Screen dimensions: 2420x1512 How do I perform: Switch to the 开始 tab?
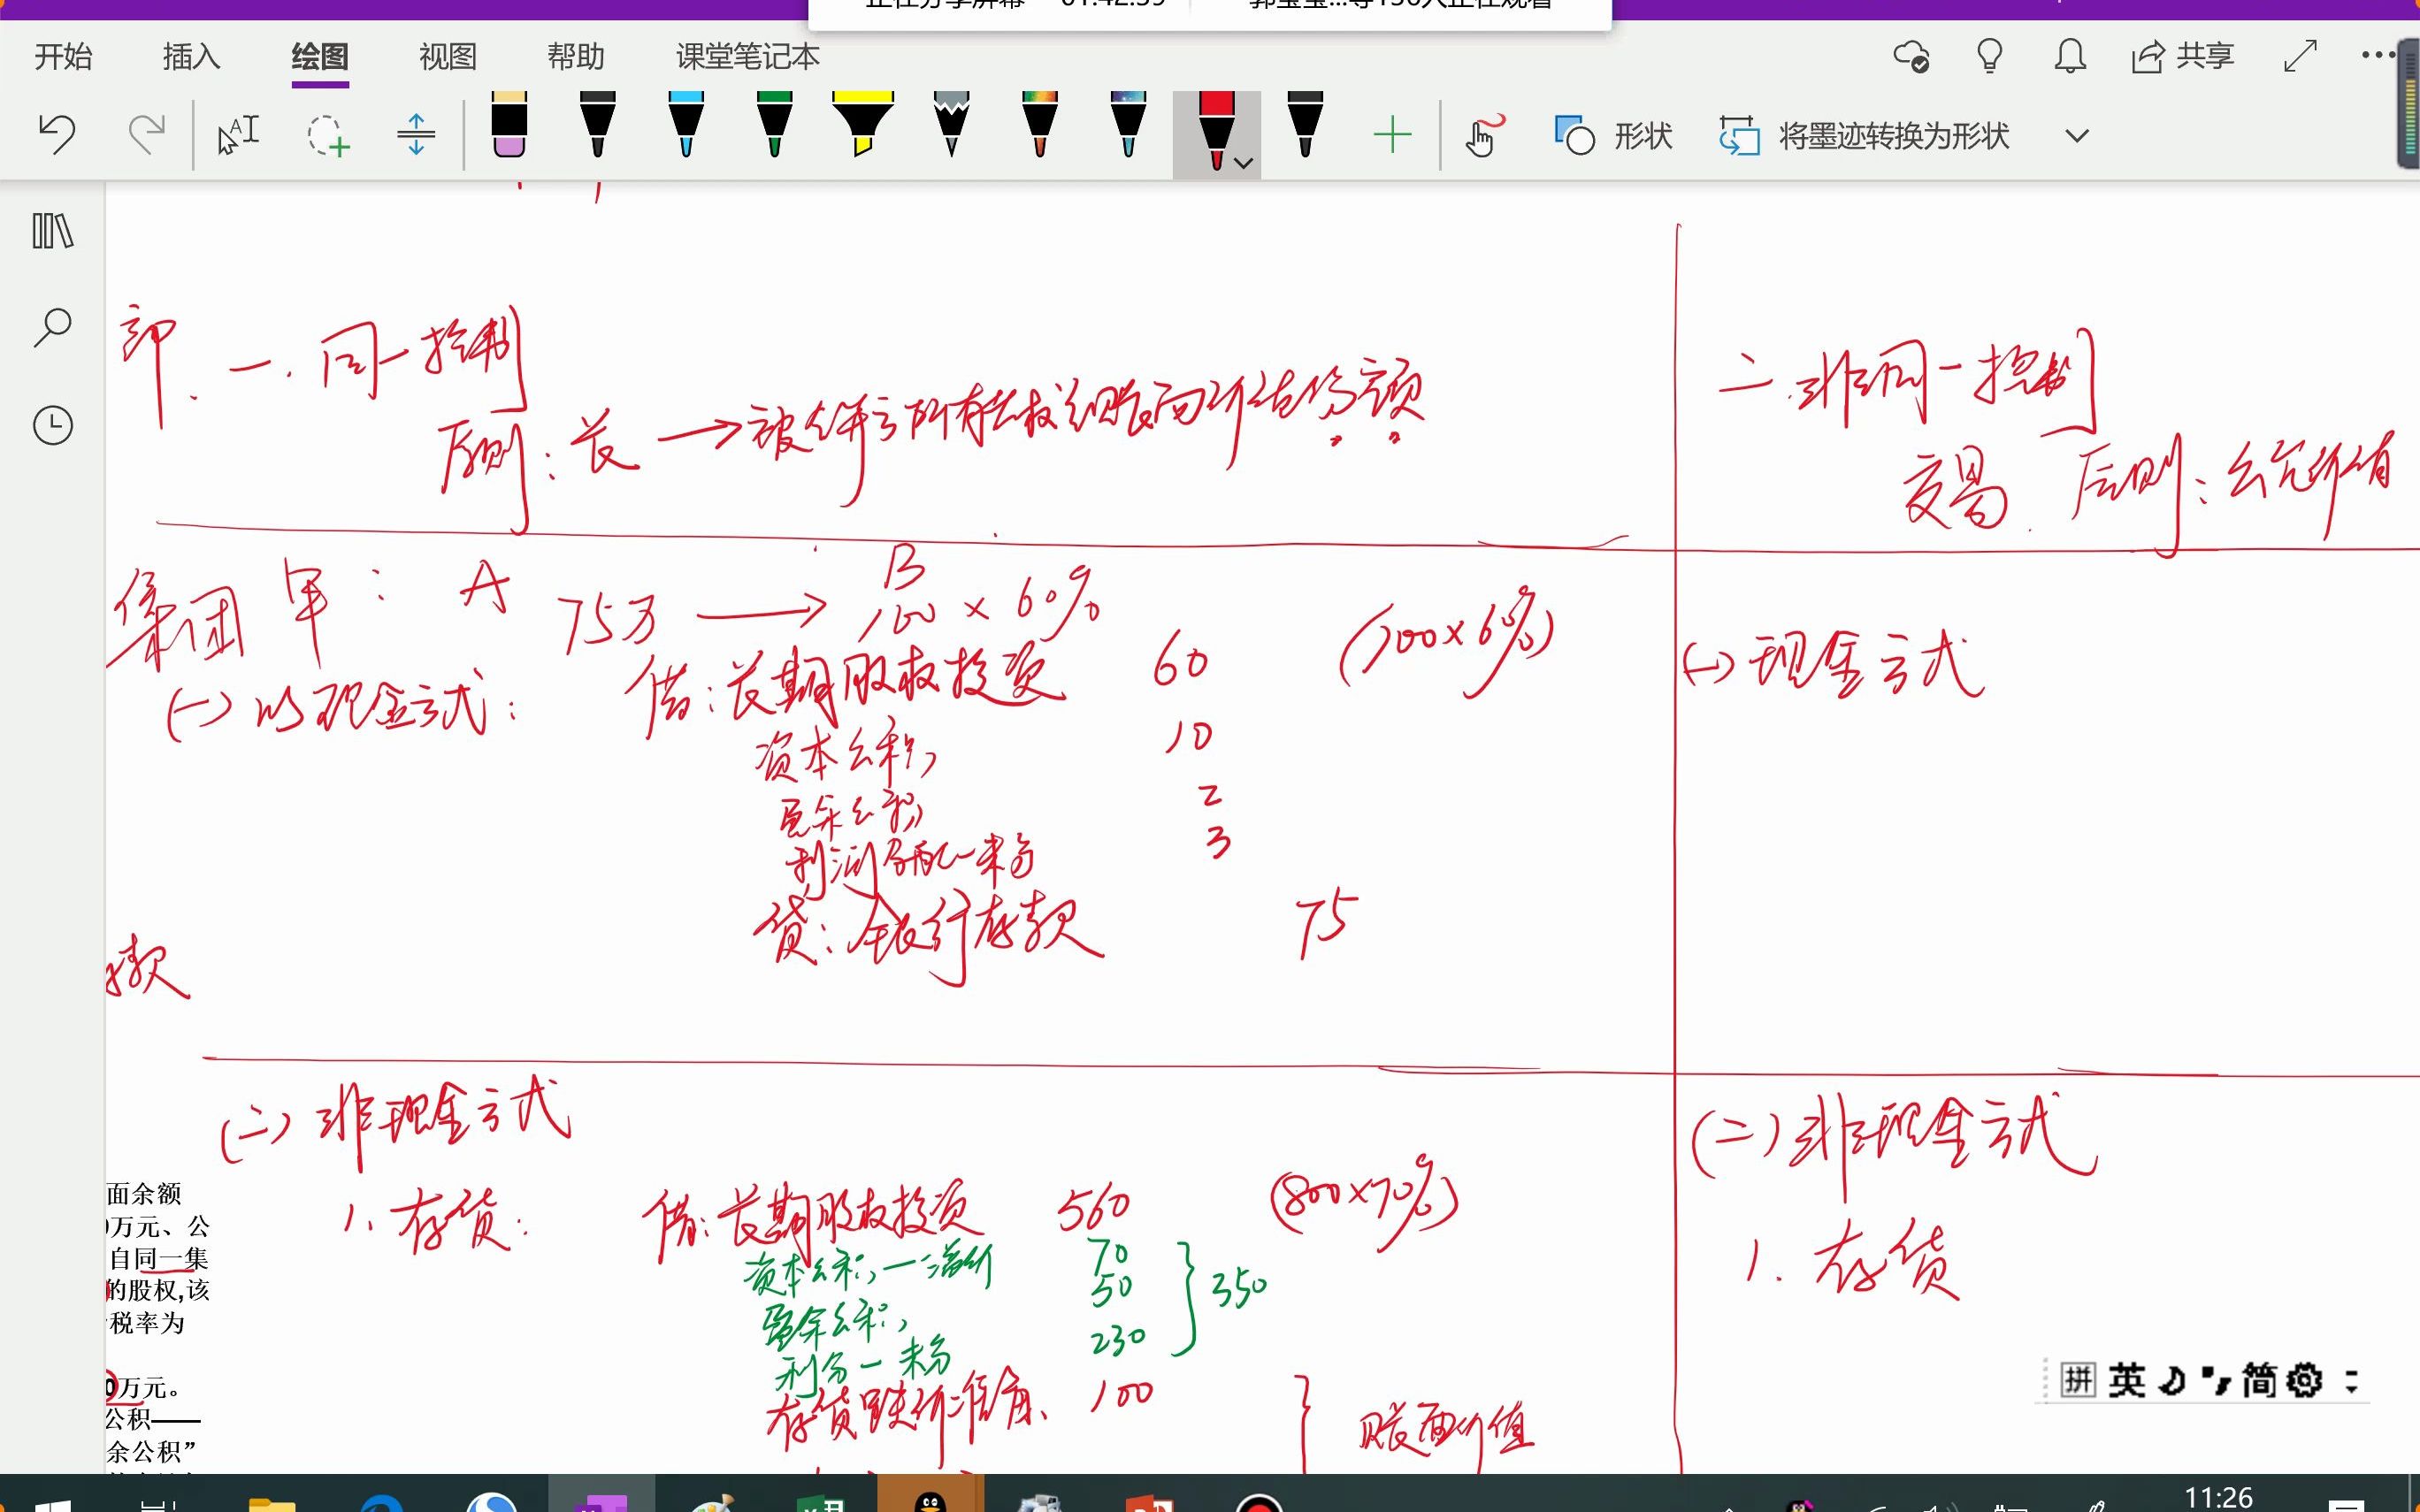(63, 56)
